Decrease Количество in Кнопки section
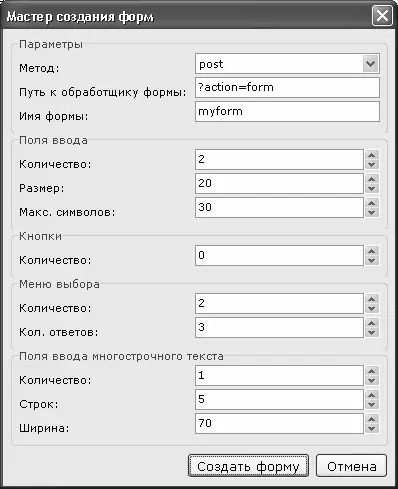The image size is (398, 489). tap(372, 260)
